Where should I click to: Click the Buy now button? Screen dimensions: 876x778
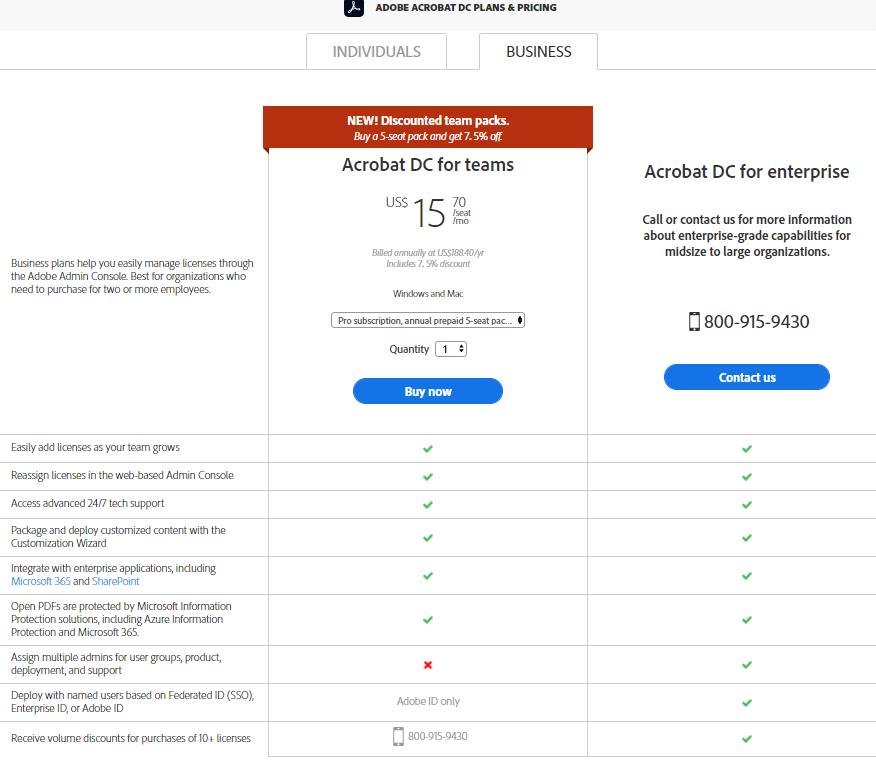coord(428,391)
